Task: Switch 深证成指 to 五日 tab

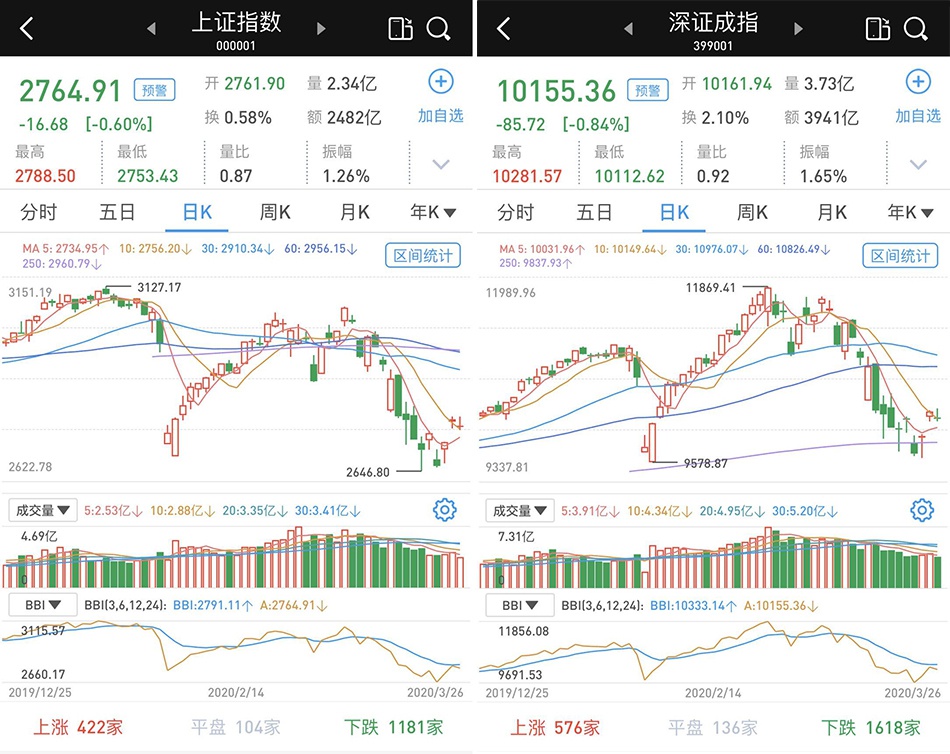Action: (x=594, y=212)
